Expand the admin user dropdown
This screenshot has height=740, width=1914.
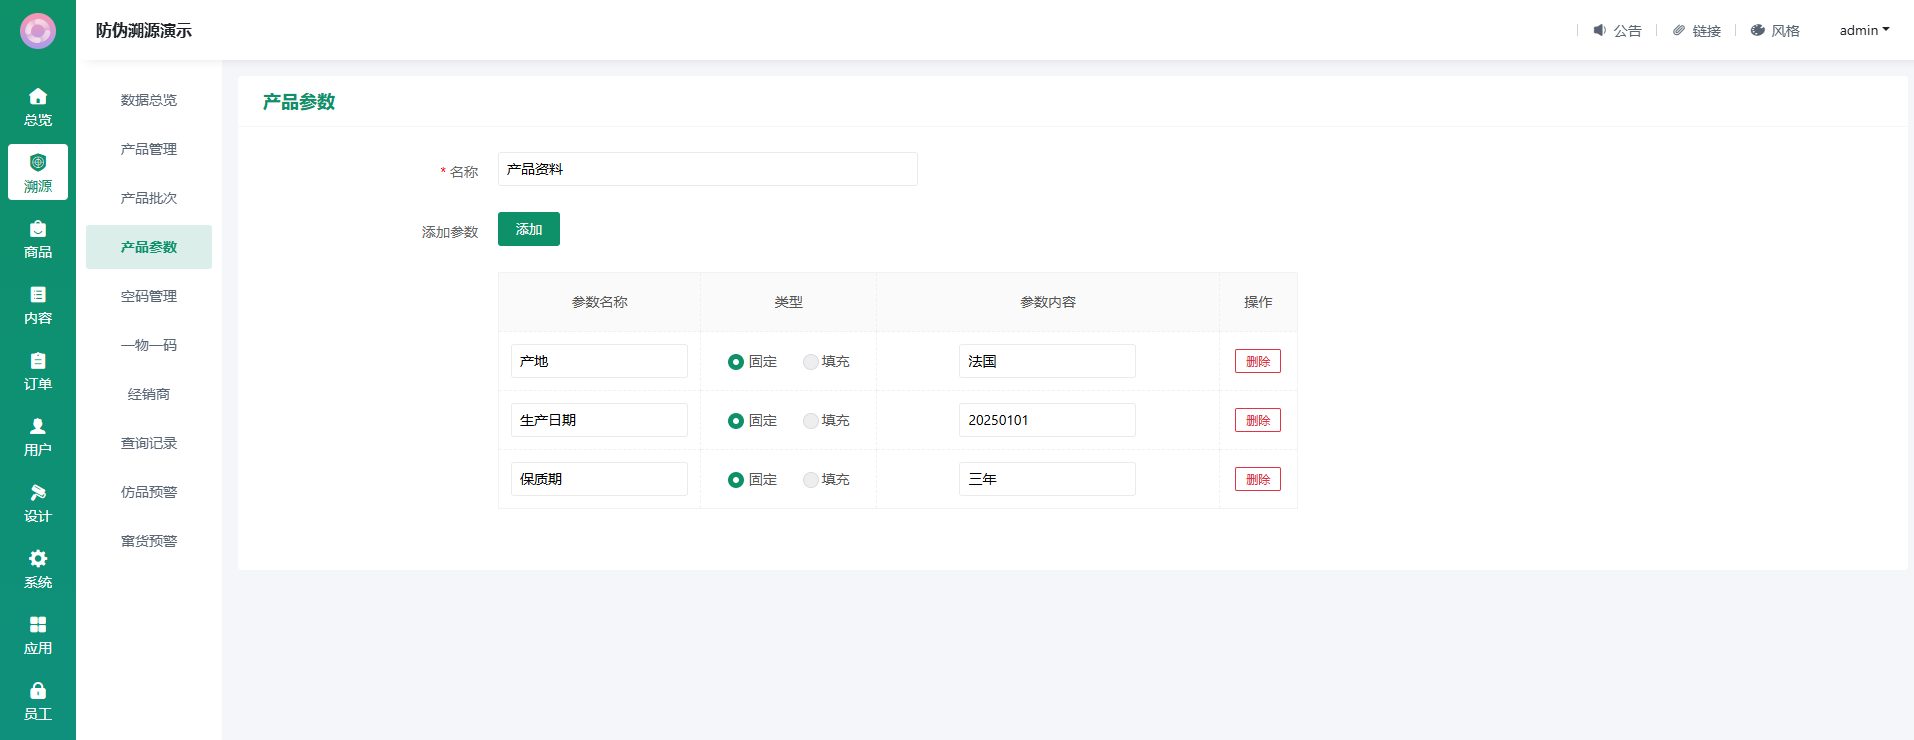coord(1864,30)
